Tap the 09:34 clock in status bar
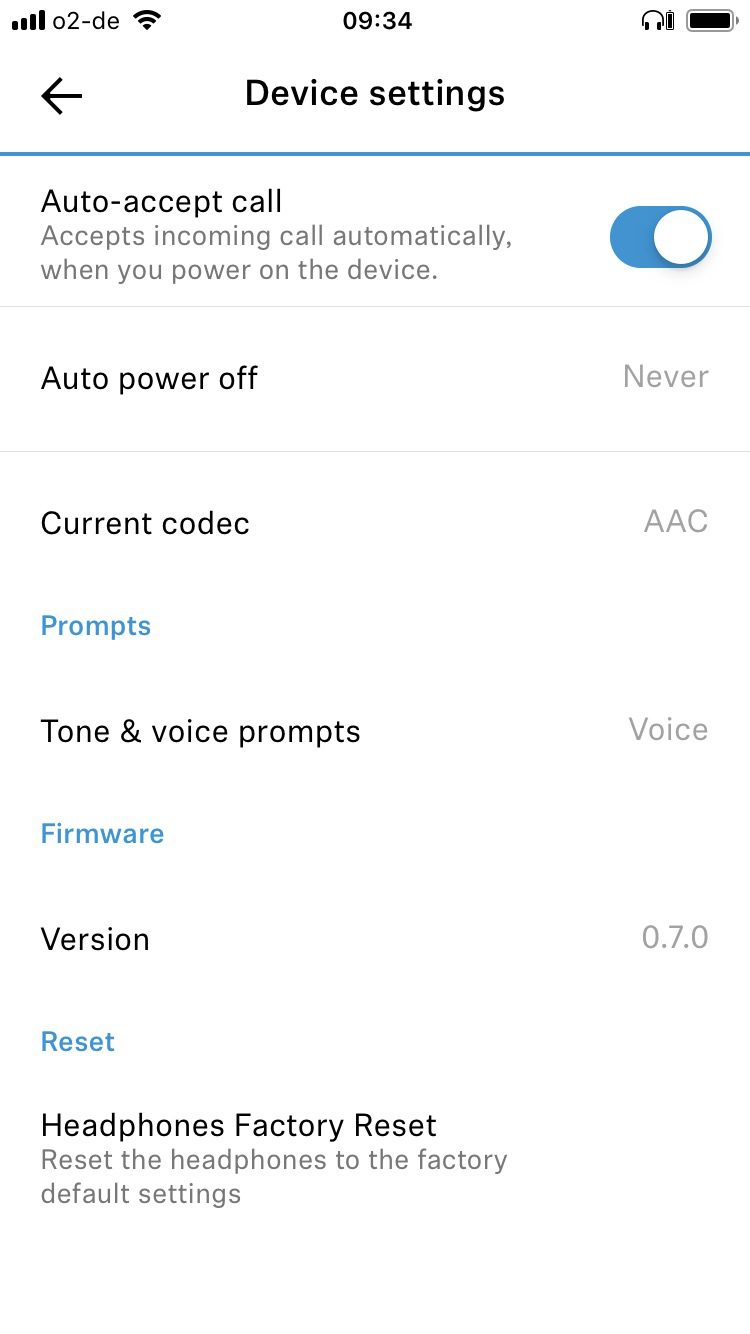750x1334 pixels. coord(377,20)
